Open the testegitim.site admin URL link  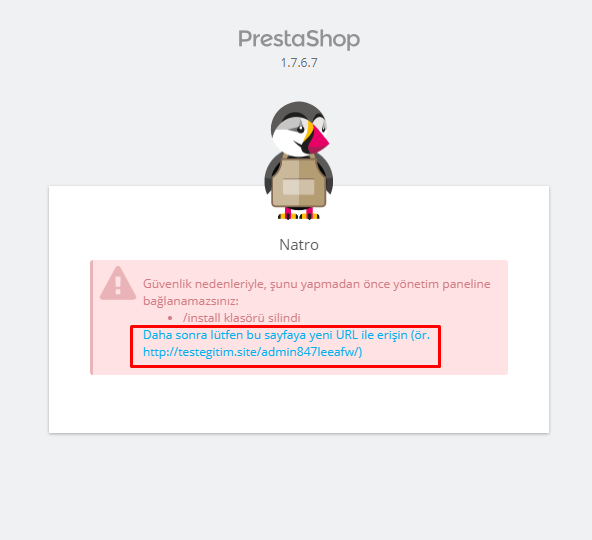253,352
